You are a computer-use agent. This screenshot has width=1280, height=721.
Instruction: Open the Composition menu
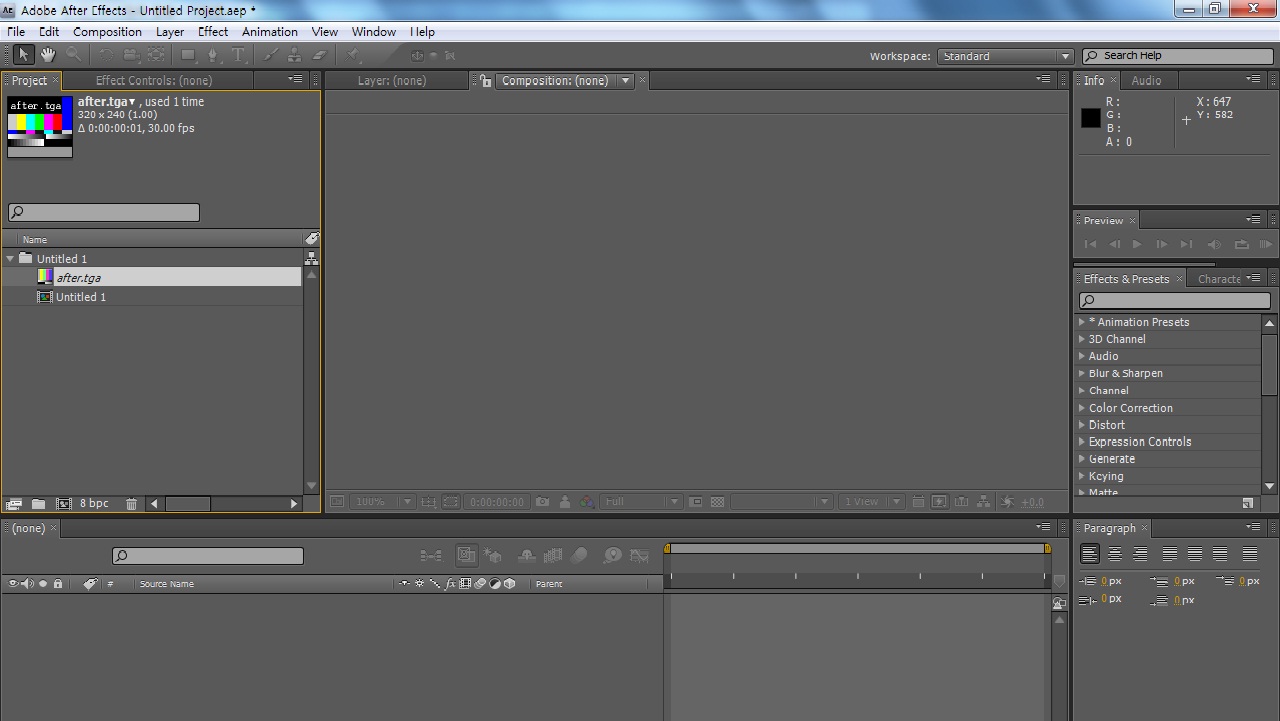point(107,31)
